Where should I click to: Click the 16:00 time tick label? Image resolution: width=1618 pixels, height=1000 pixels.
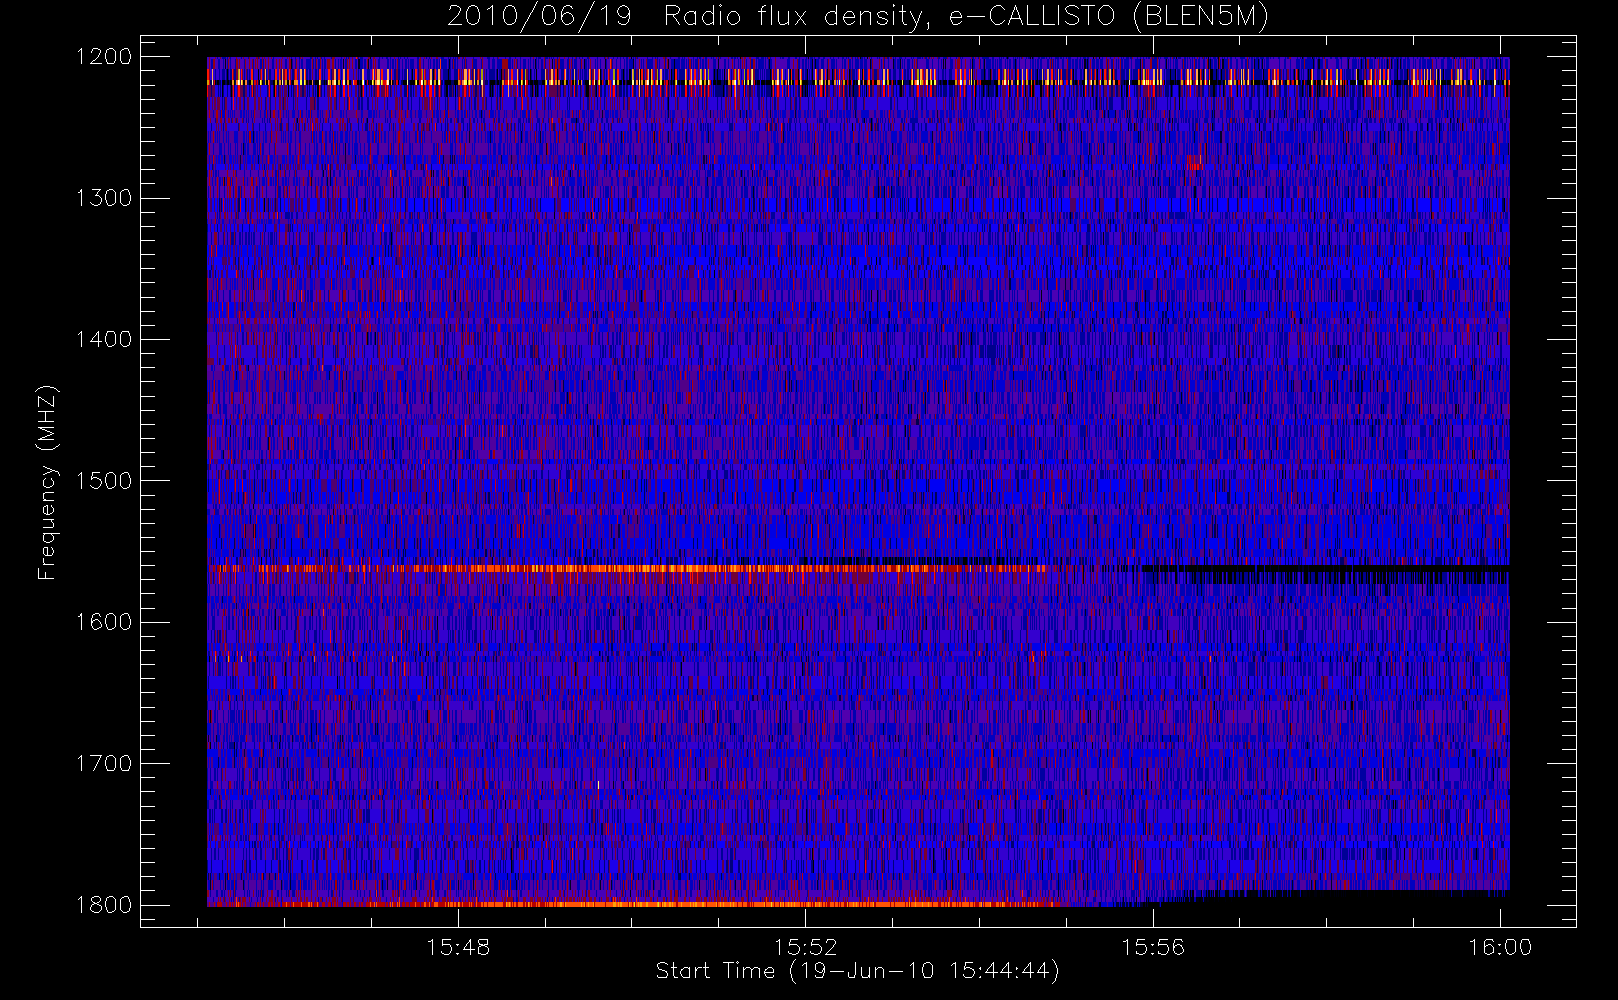click(x=1500, y=947)
